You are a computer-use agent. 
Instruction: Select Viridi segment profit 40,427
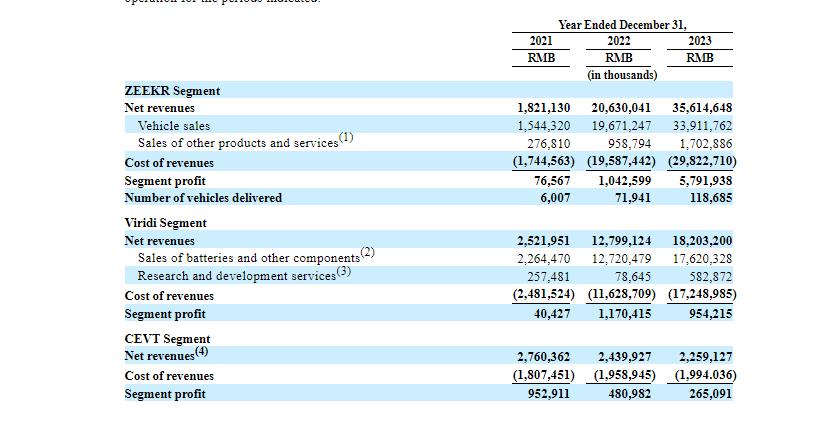click(x=552, y=314)
